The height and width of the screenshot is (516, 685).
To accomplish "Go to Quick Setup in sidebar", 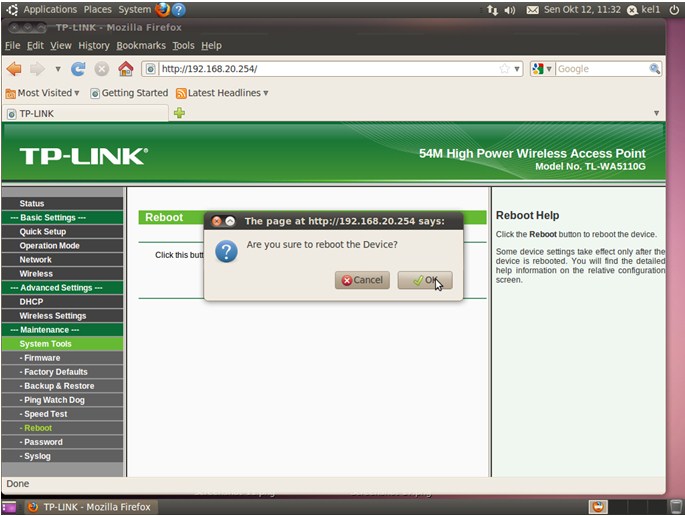I will pos(62,232).
